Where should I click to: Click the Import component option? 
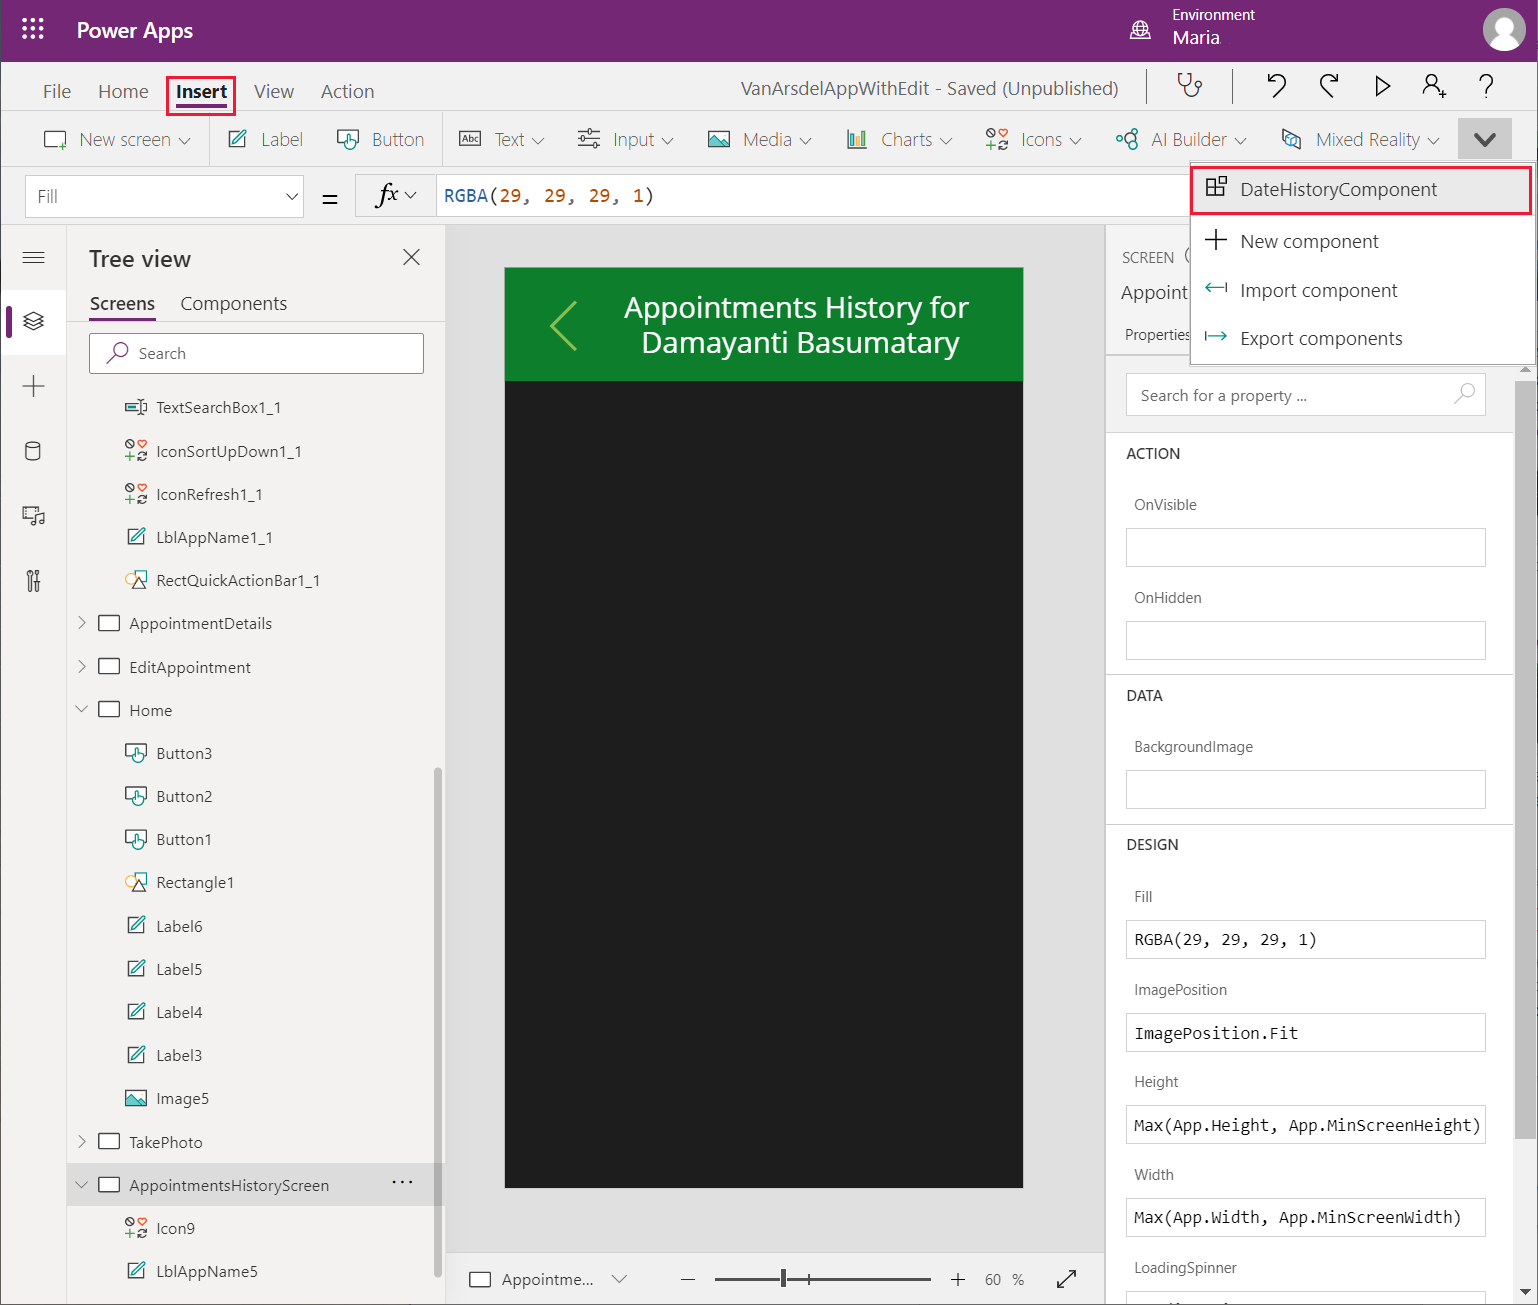click(x=1318, y=291)
